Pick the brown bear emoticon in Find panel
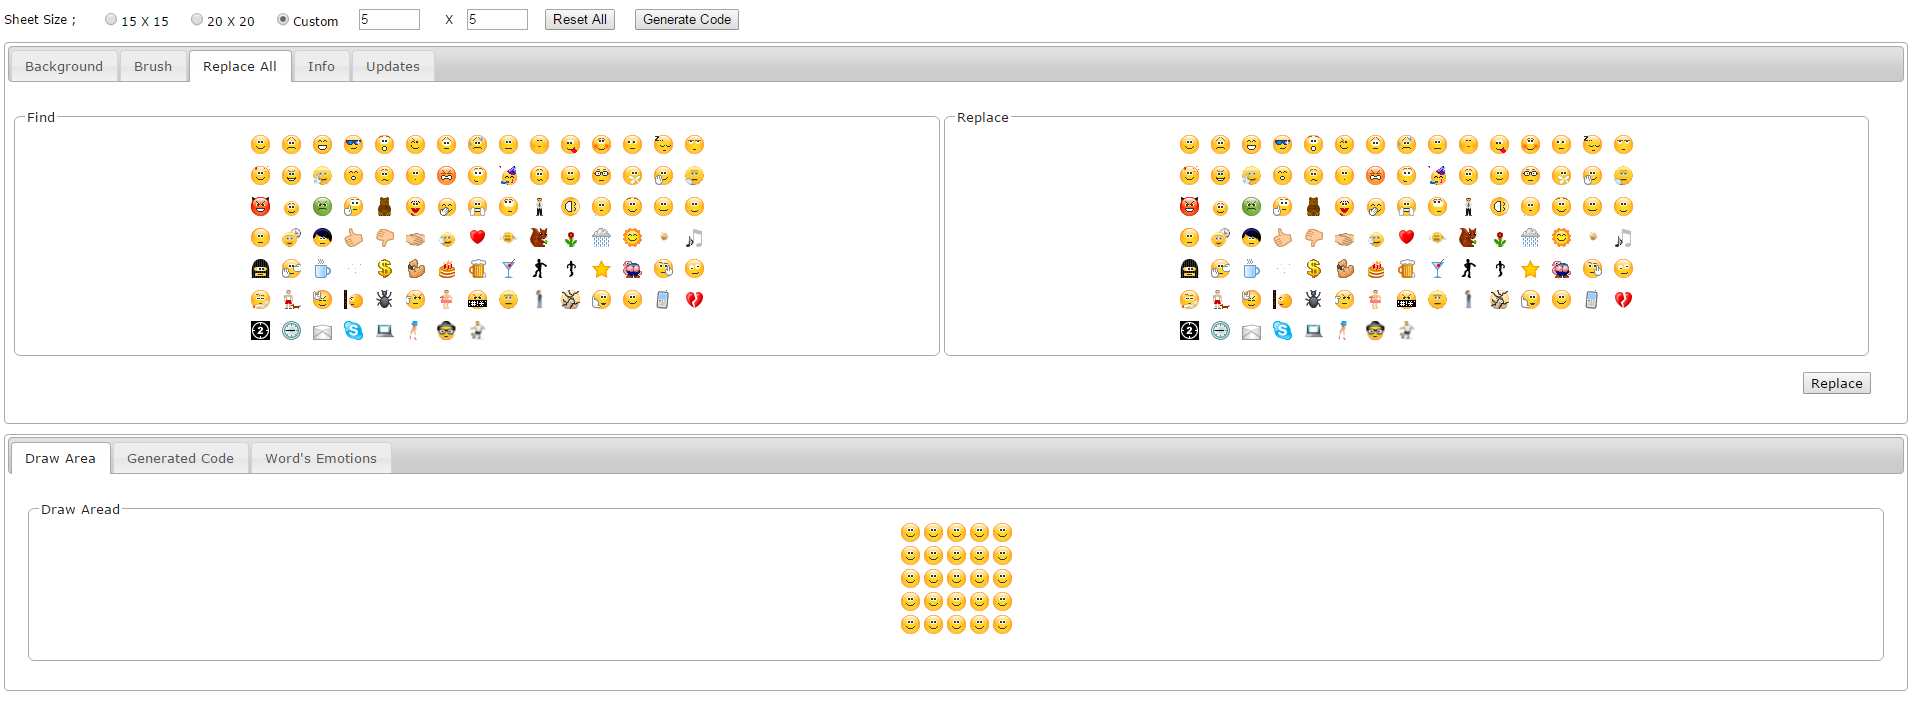1912x715 pixels. (x=384, y=207)
